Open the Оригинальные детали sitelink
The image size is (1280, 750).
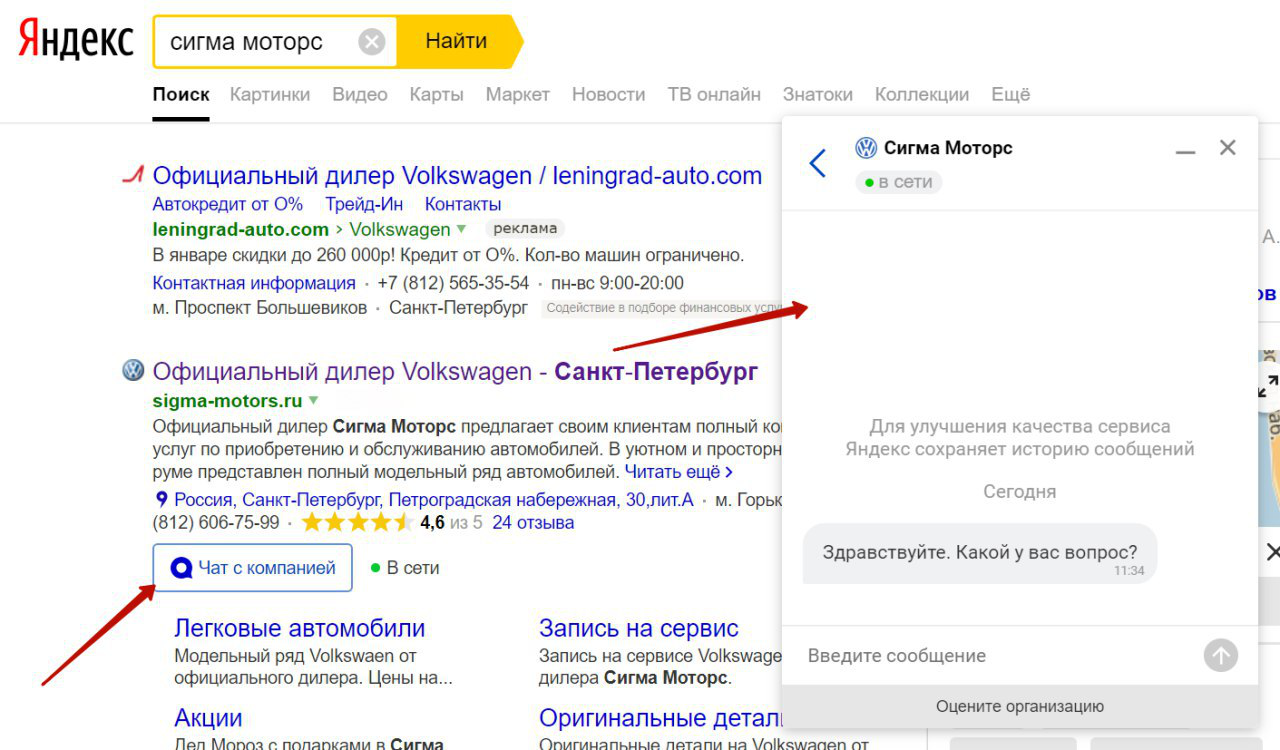[x=660, y=718]
